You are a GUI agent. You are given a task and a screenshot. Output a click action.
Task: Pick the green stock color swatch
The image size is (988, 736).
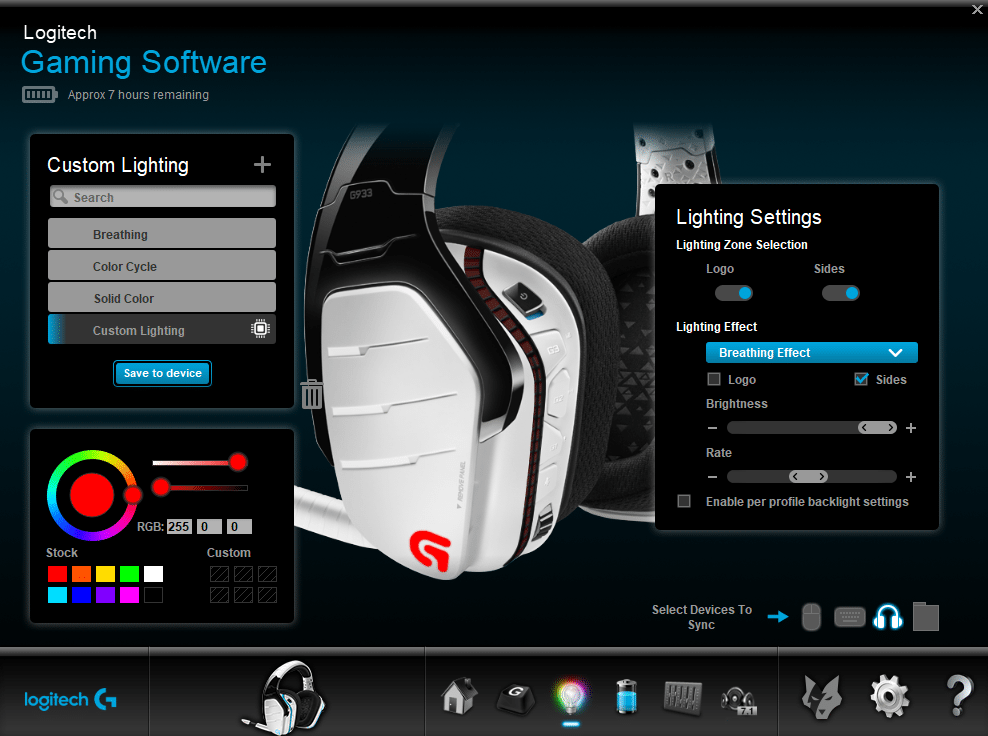pos(129,573)
